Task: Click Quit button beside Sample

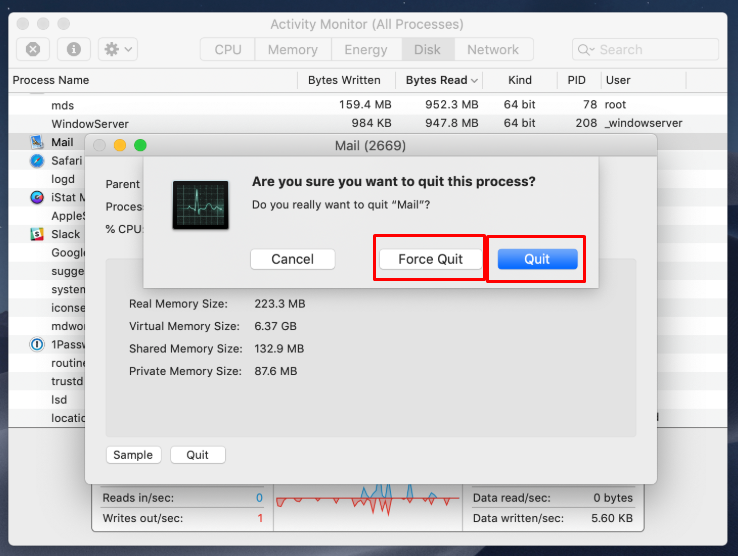Action: (x=198, y=455)
